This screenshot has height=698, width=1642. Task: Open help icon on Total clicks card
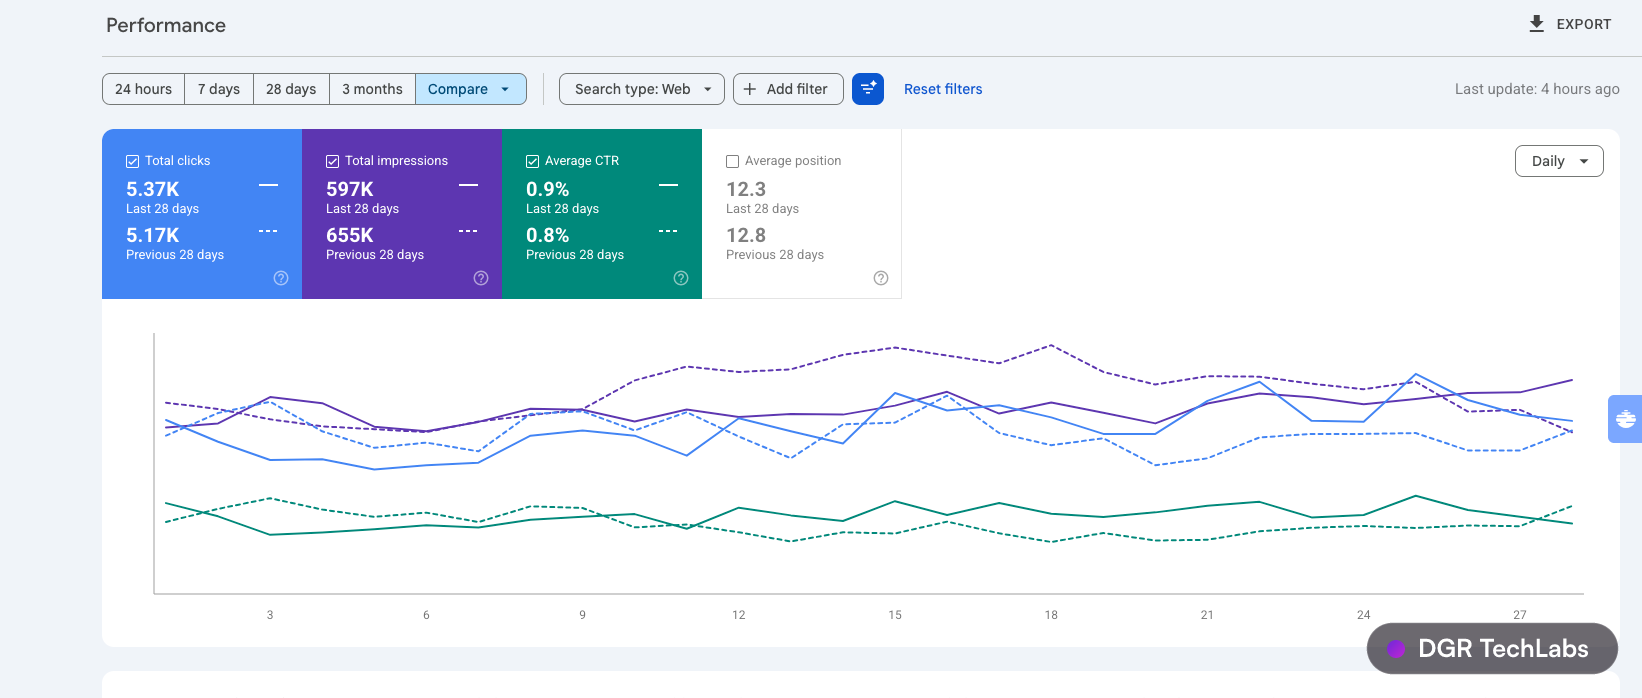coord(281,278)
